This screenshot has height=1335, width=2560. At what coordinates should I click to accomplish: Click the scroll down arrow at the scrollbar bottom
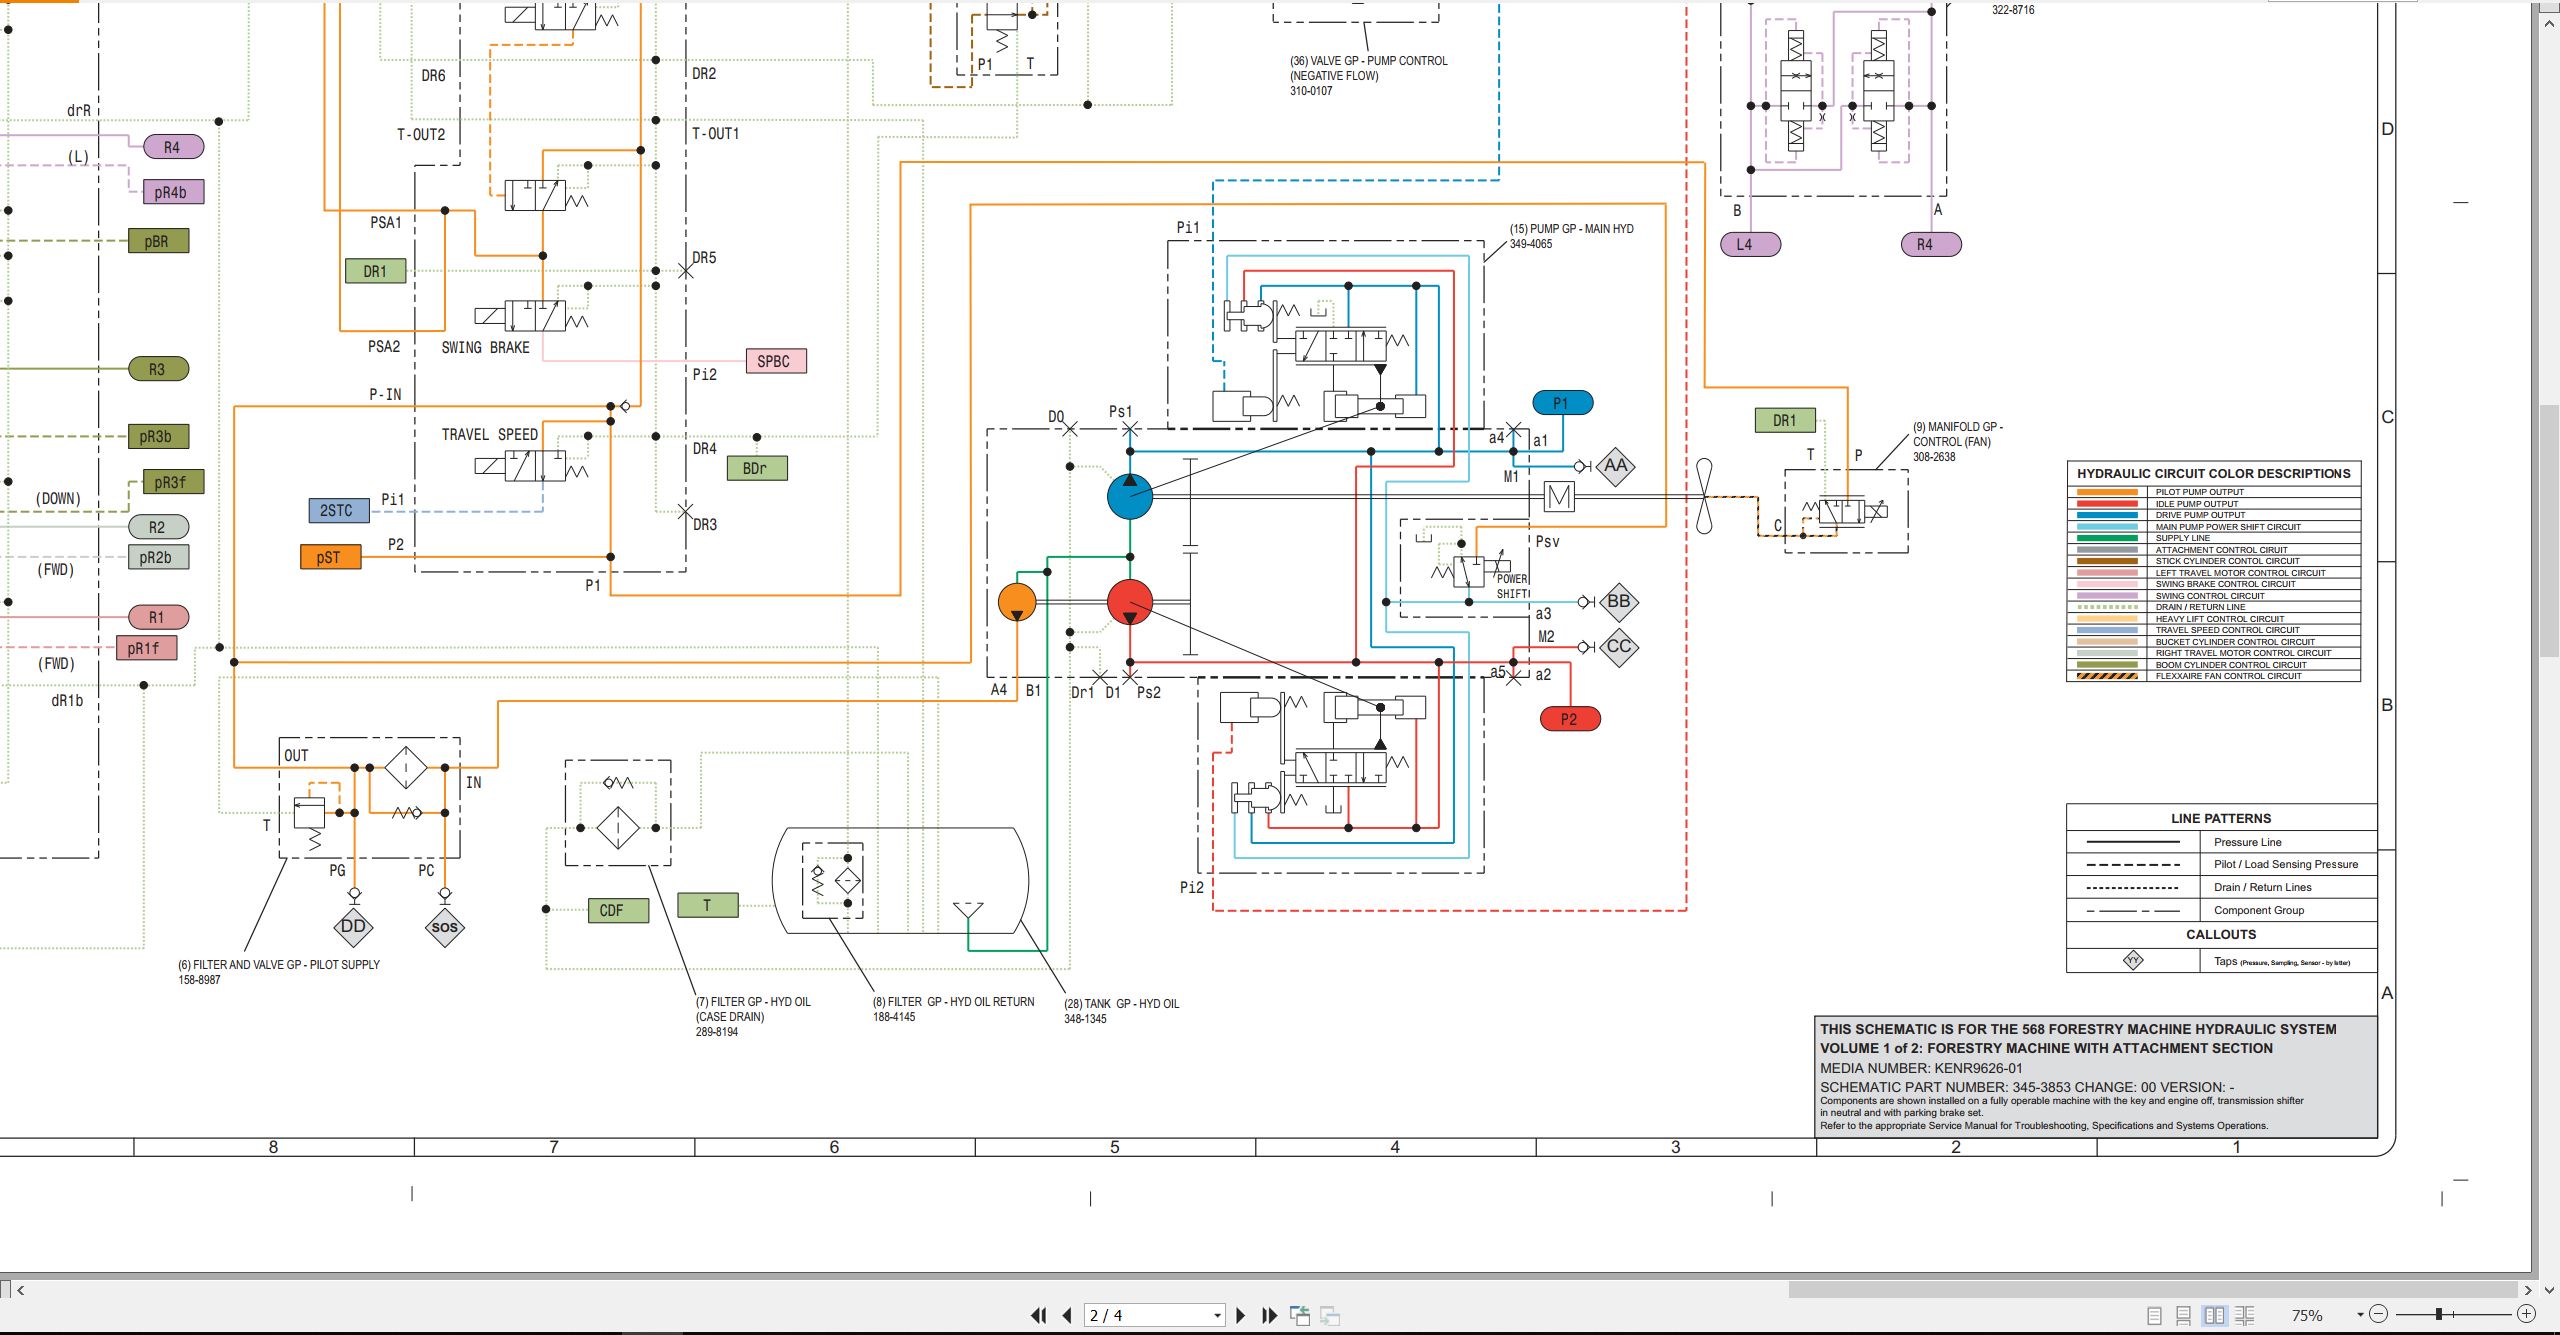2549,1290
